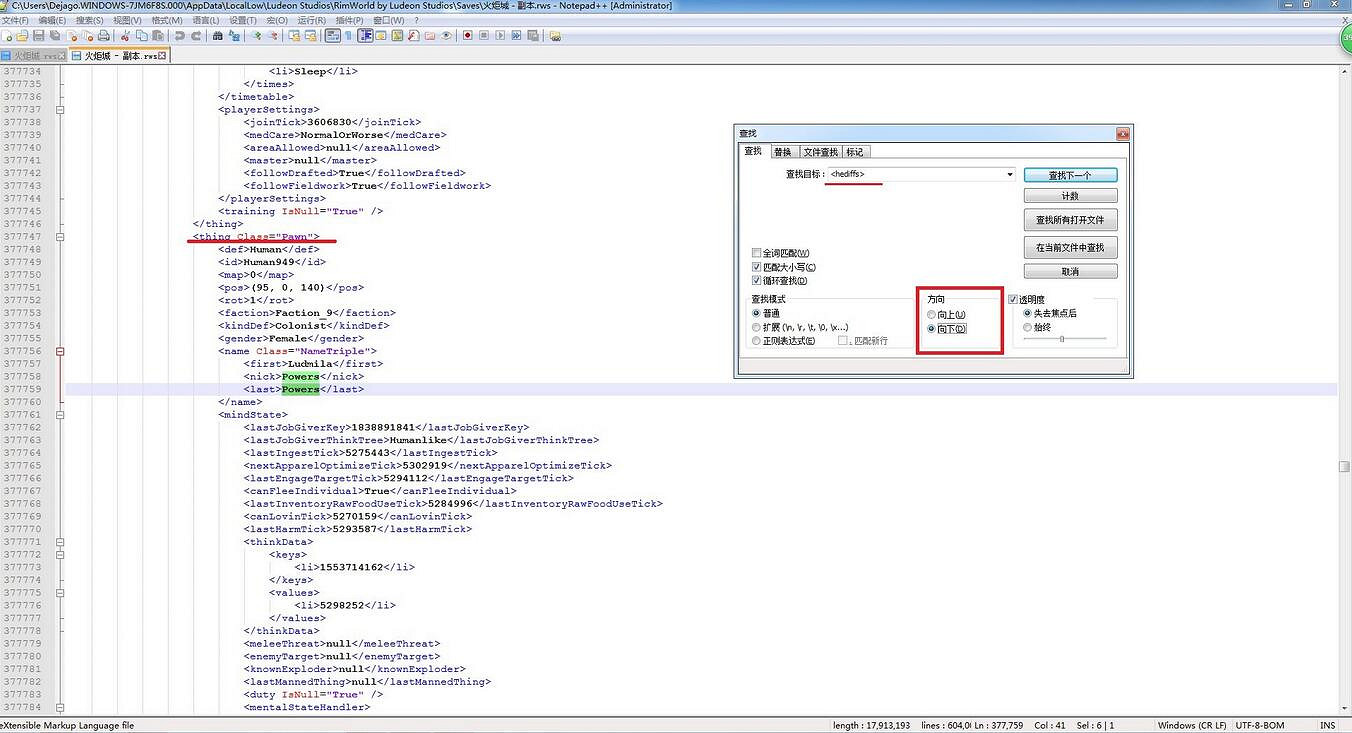Click the Find binoculars toolbar icon
Image resolution: width=1352 pixels, height=733 pixels.
[x=218, y=36]
